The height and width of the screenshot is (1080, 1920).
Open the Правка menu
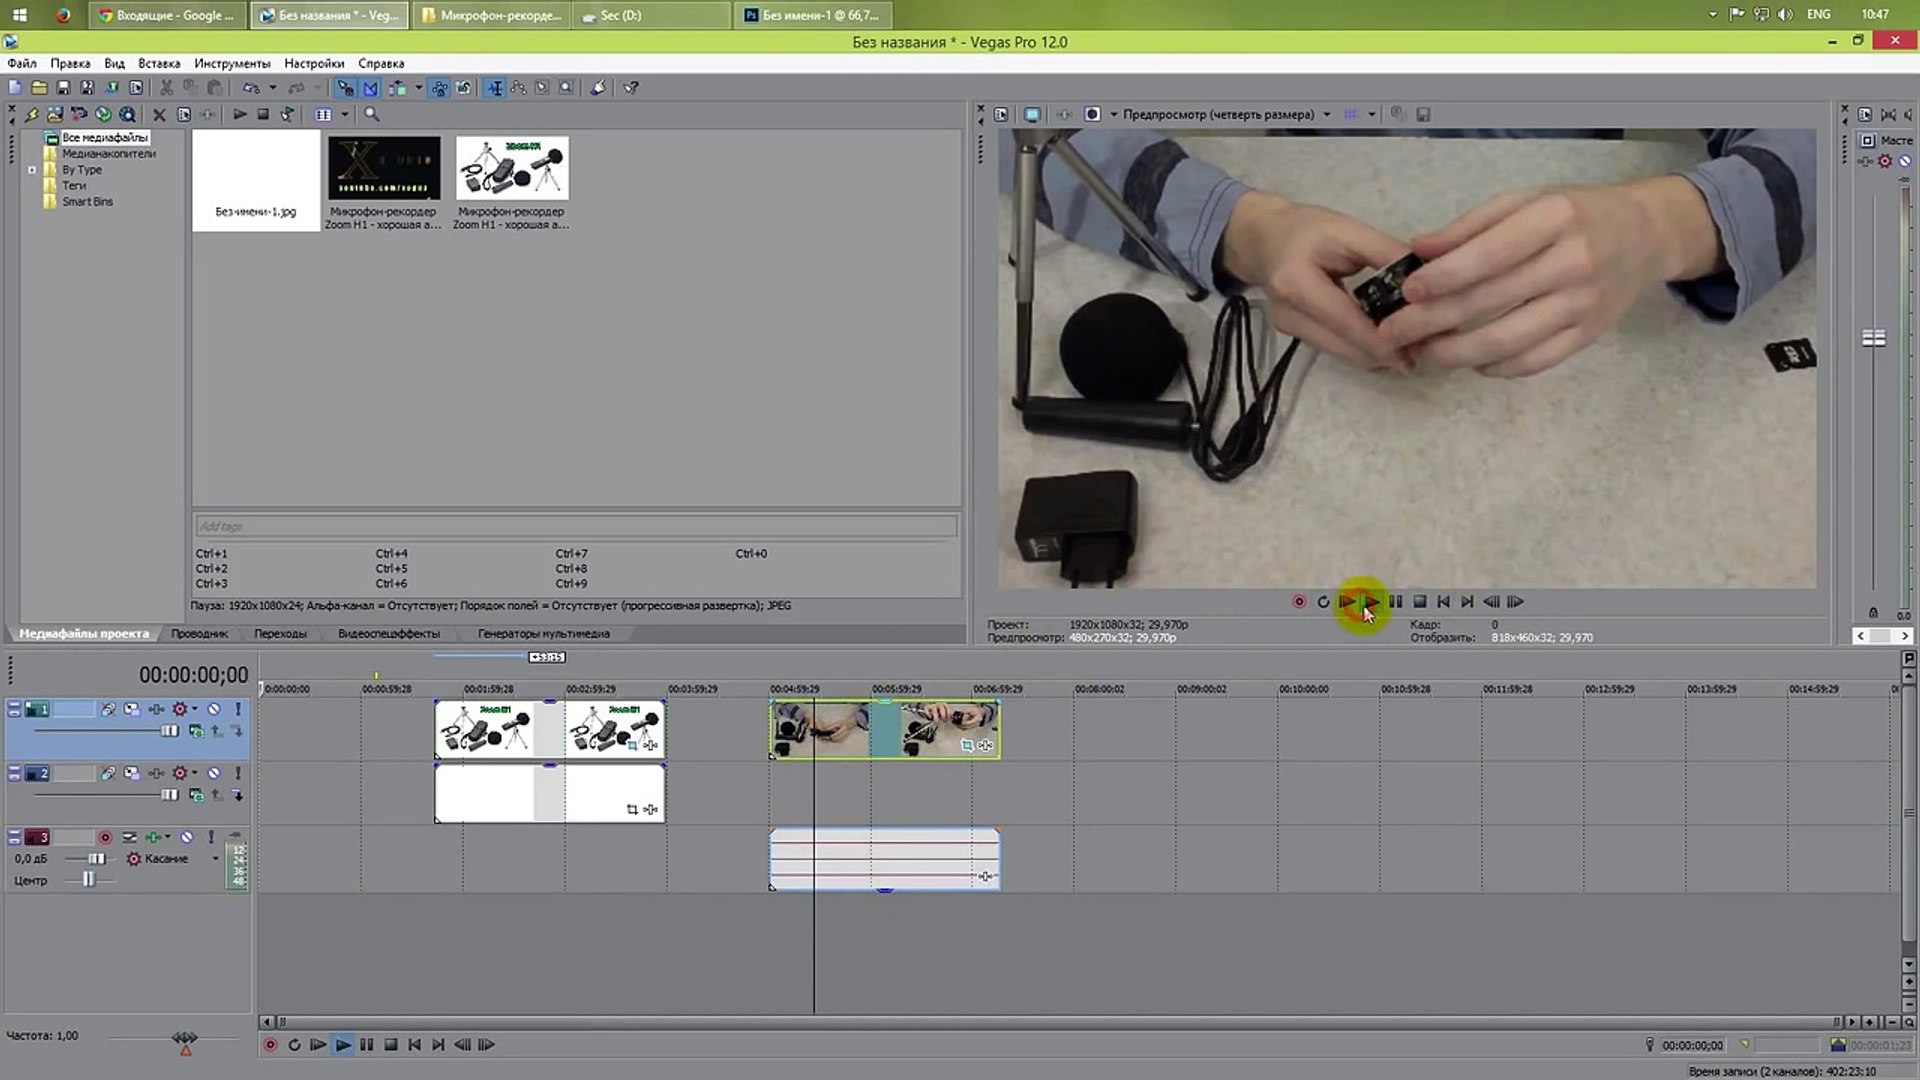click(70, 63)
